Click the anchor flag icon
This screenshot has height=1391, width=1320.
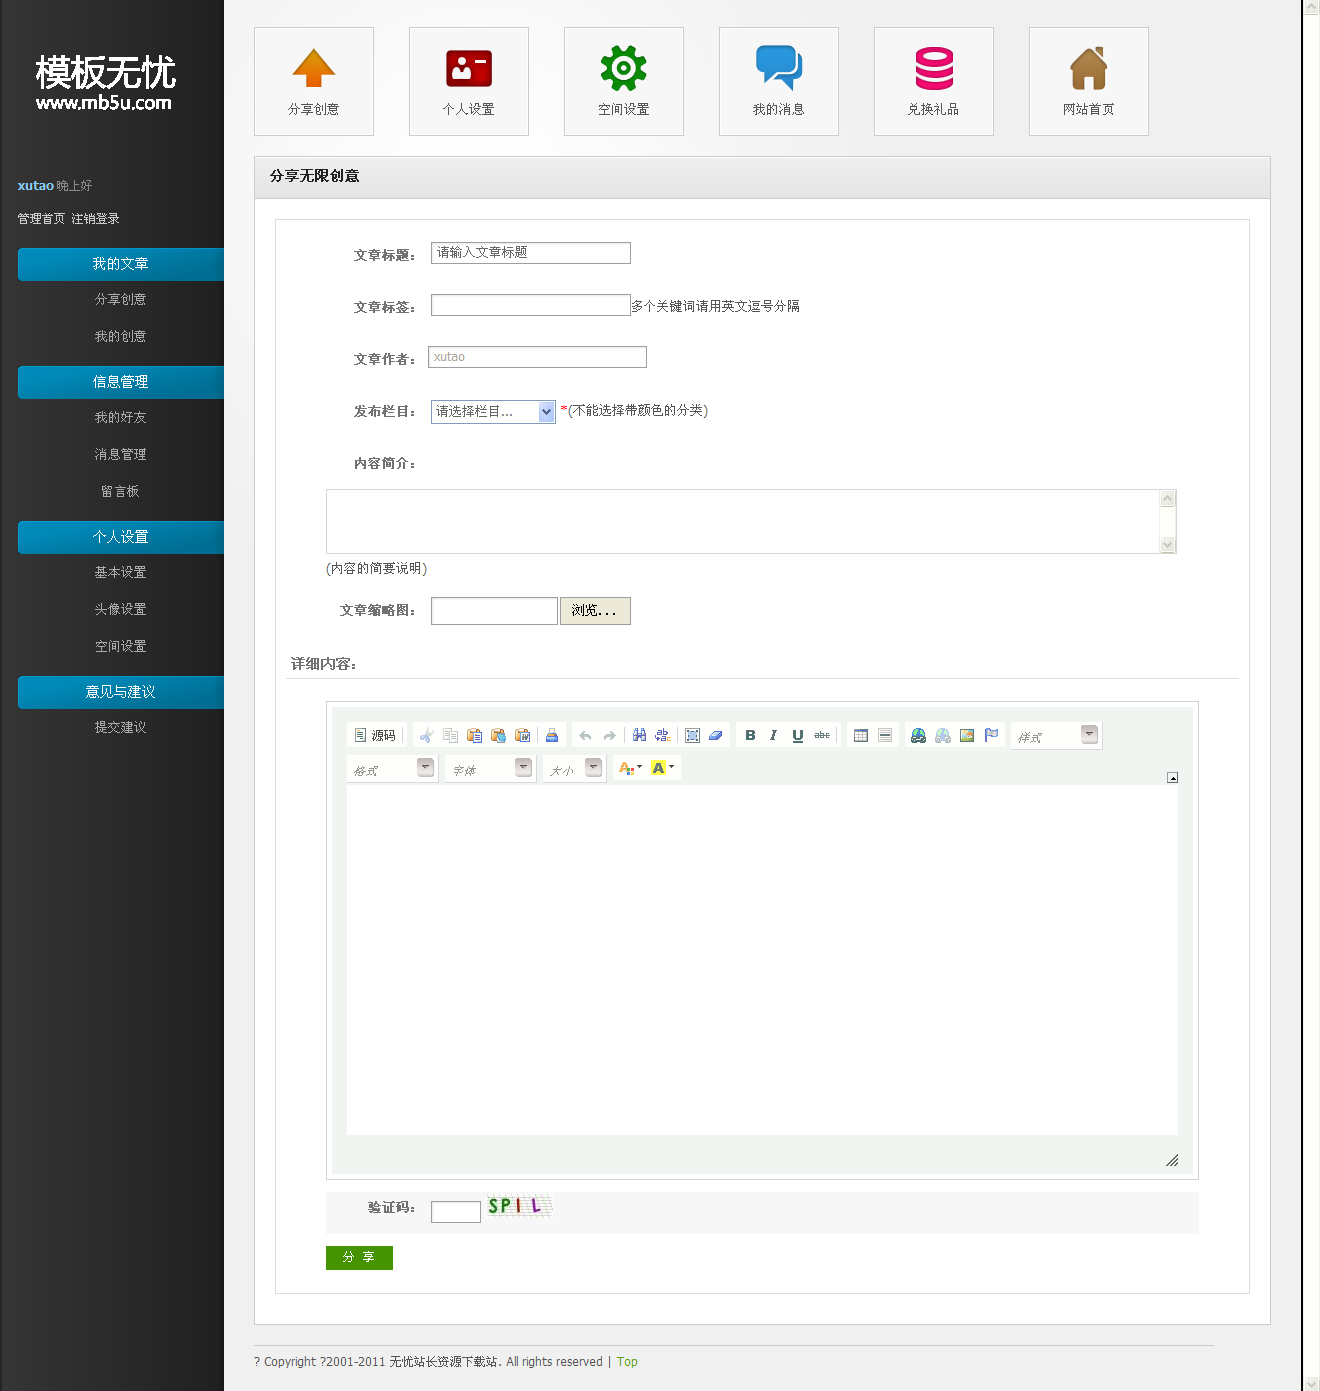point(991,735)
